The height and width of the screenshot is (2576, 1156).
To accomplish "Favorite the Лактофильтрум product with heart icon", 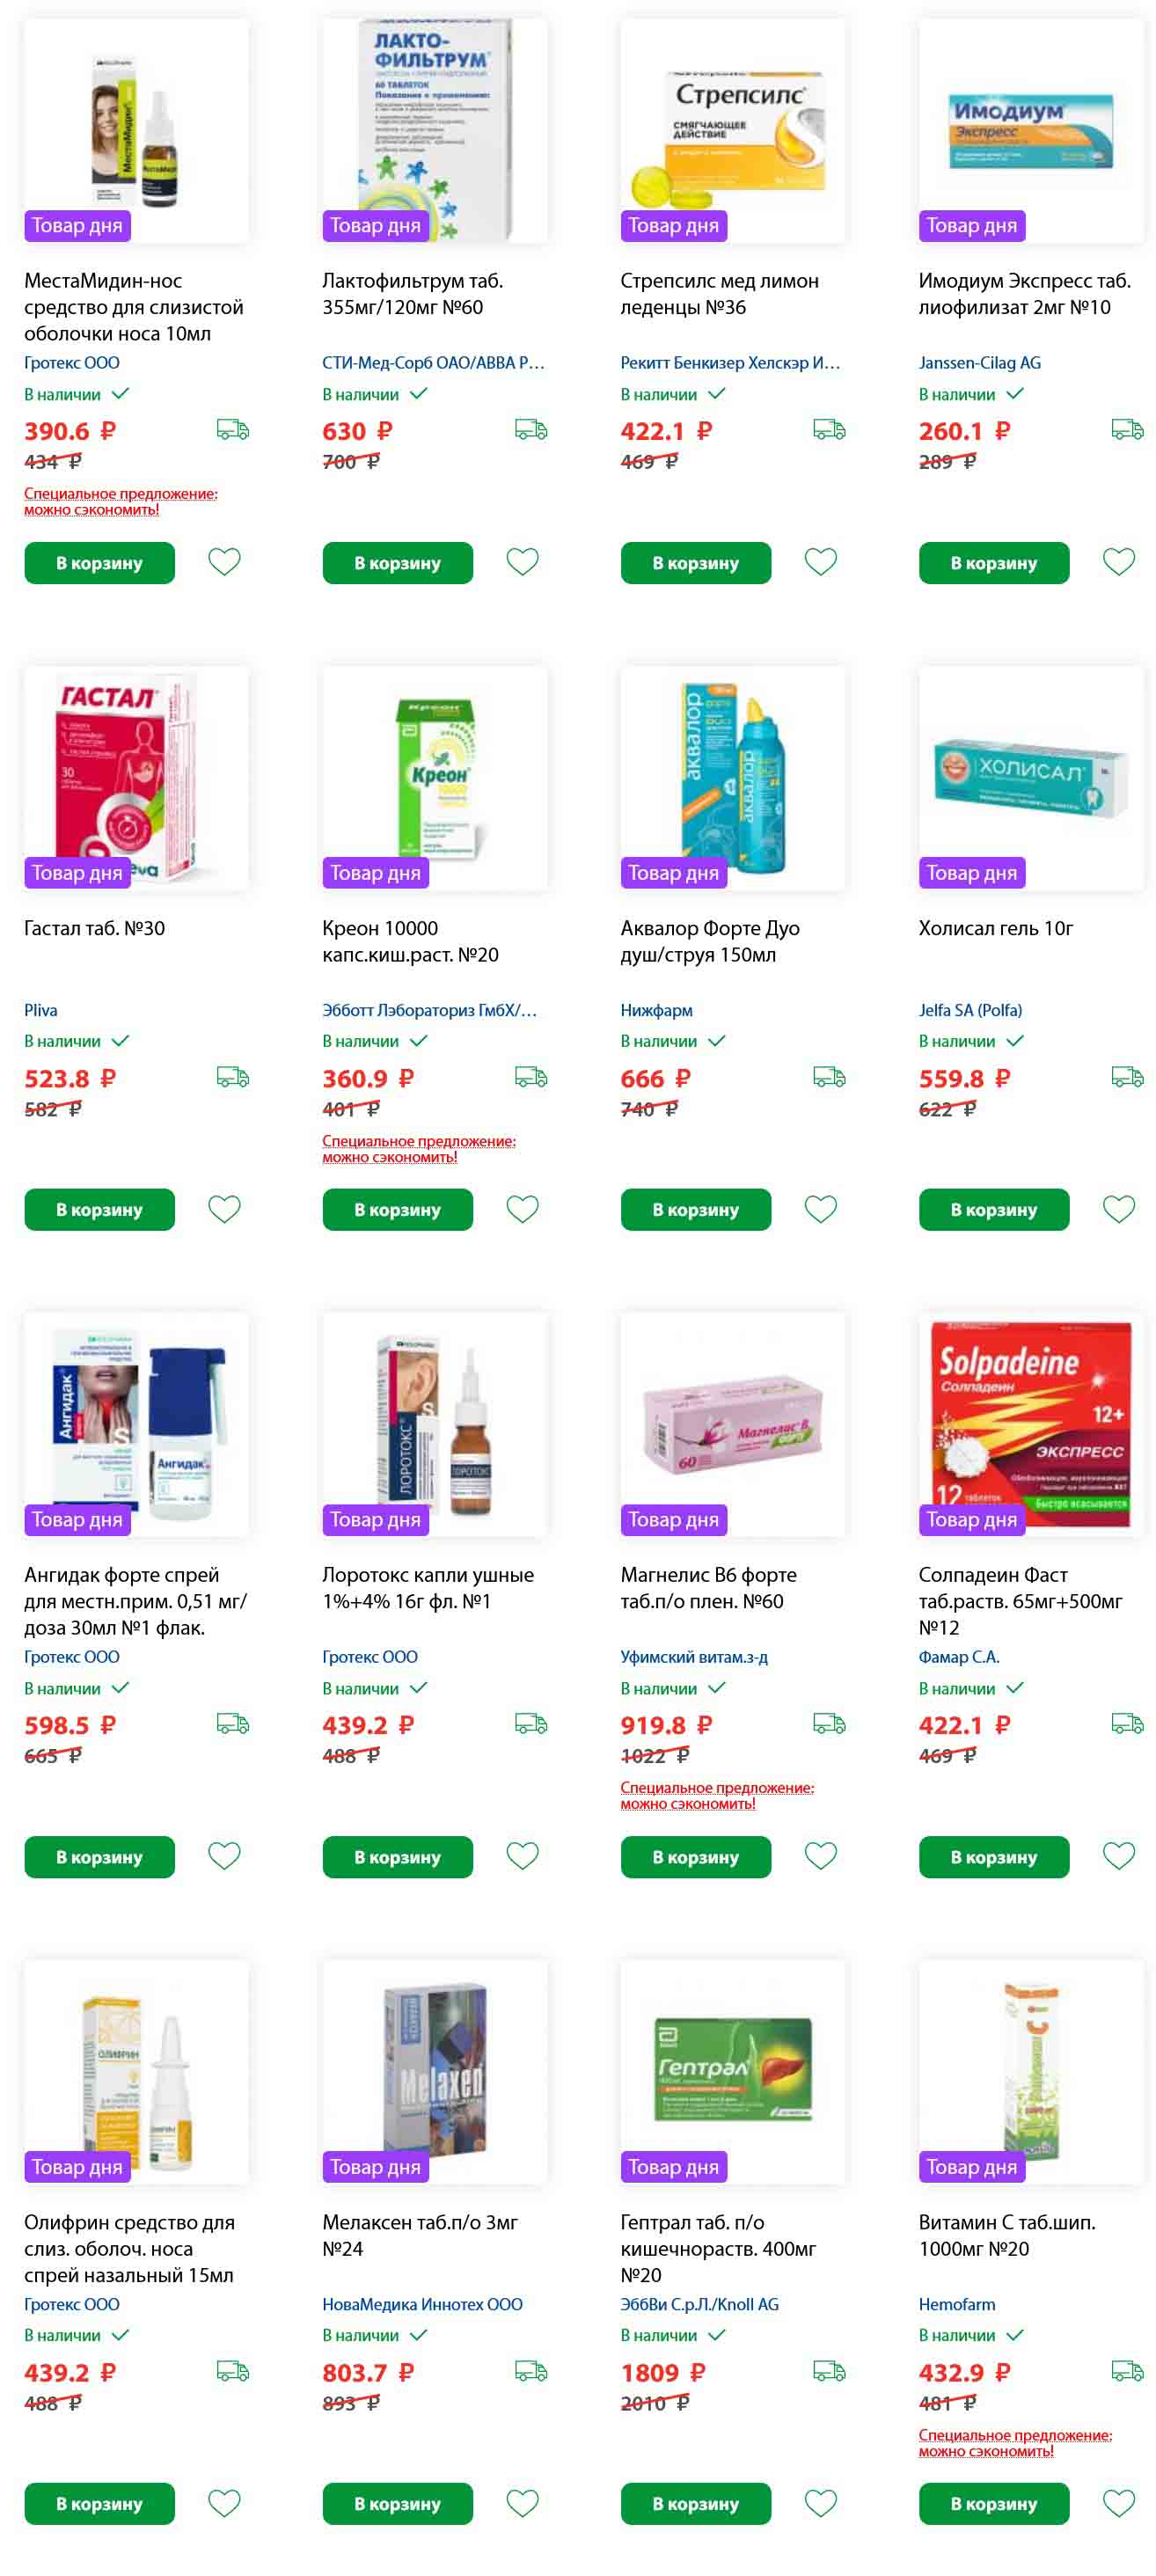I will 522,562.
